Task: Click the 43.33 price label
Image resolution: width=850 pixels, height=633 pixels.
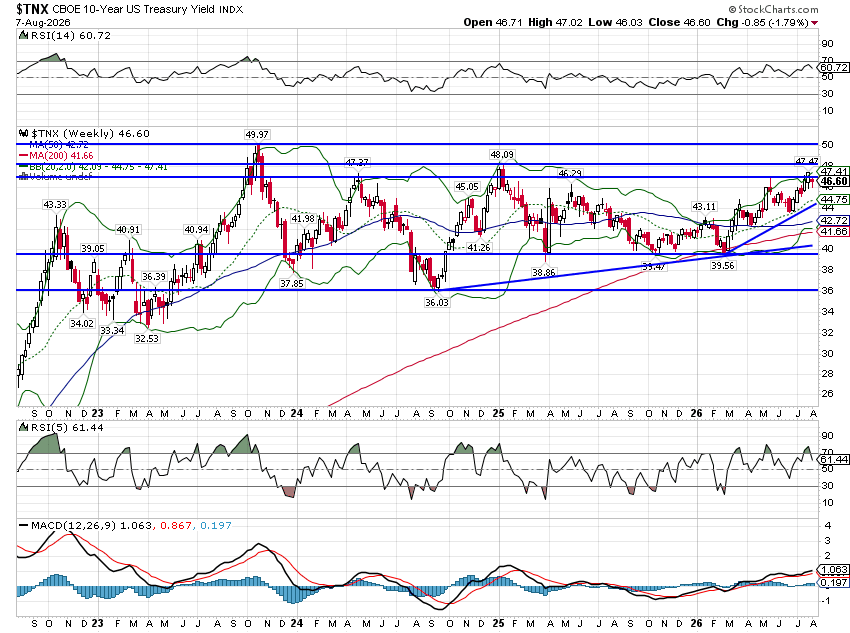Action: [x=55, y=205]
